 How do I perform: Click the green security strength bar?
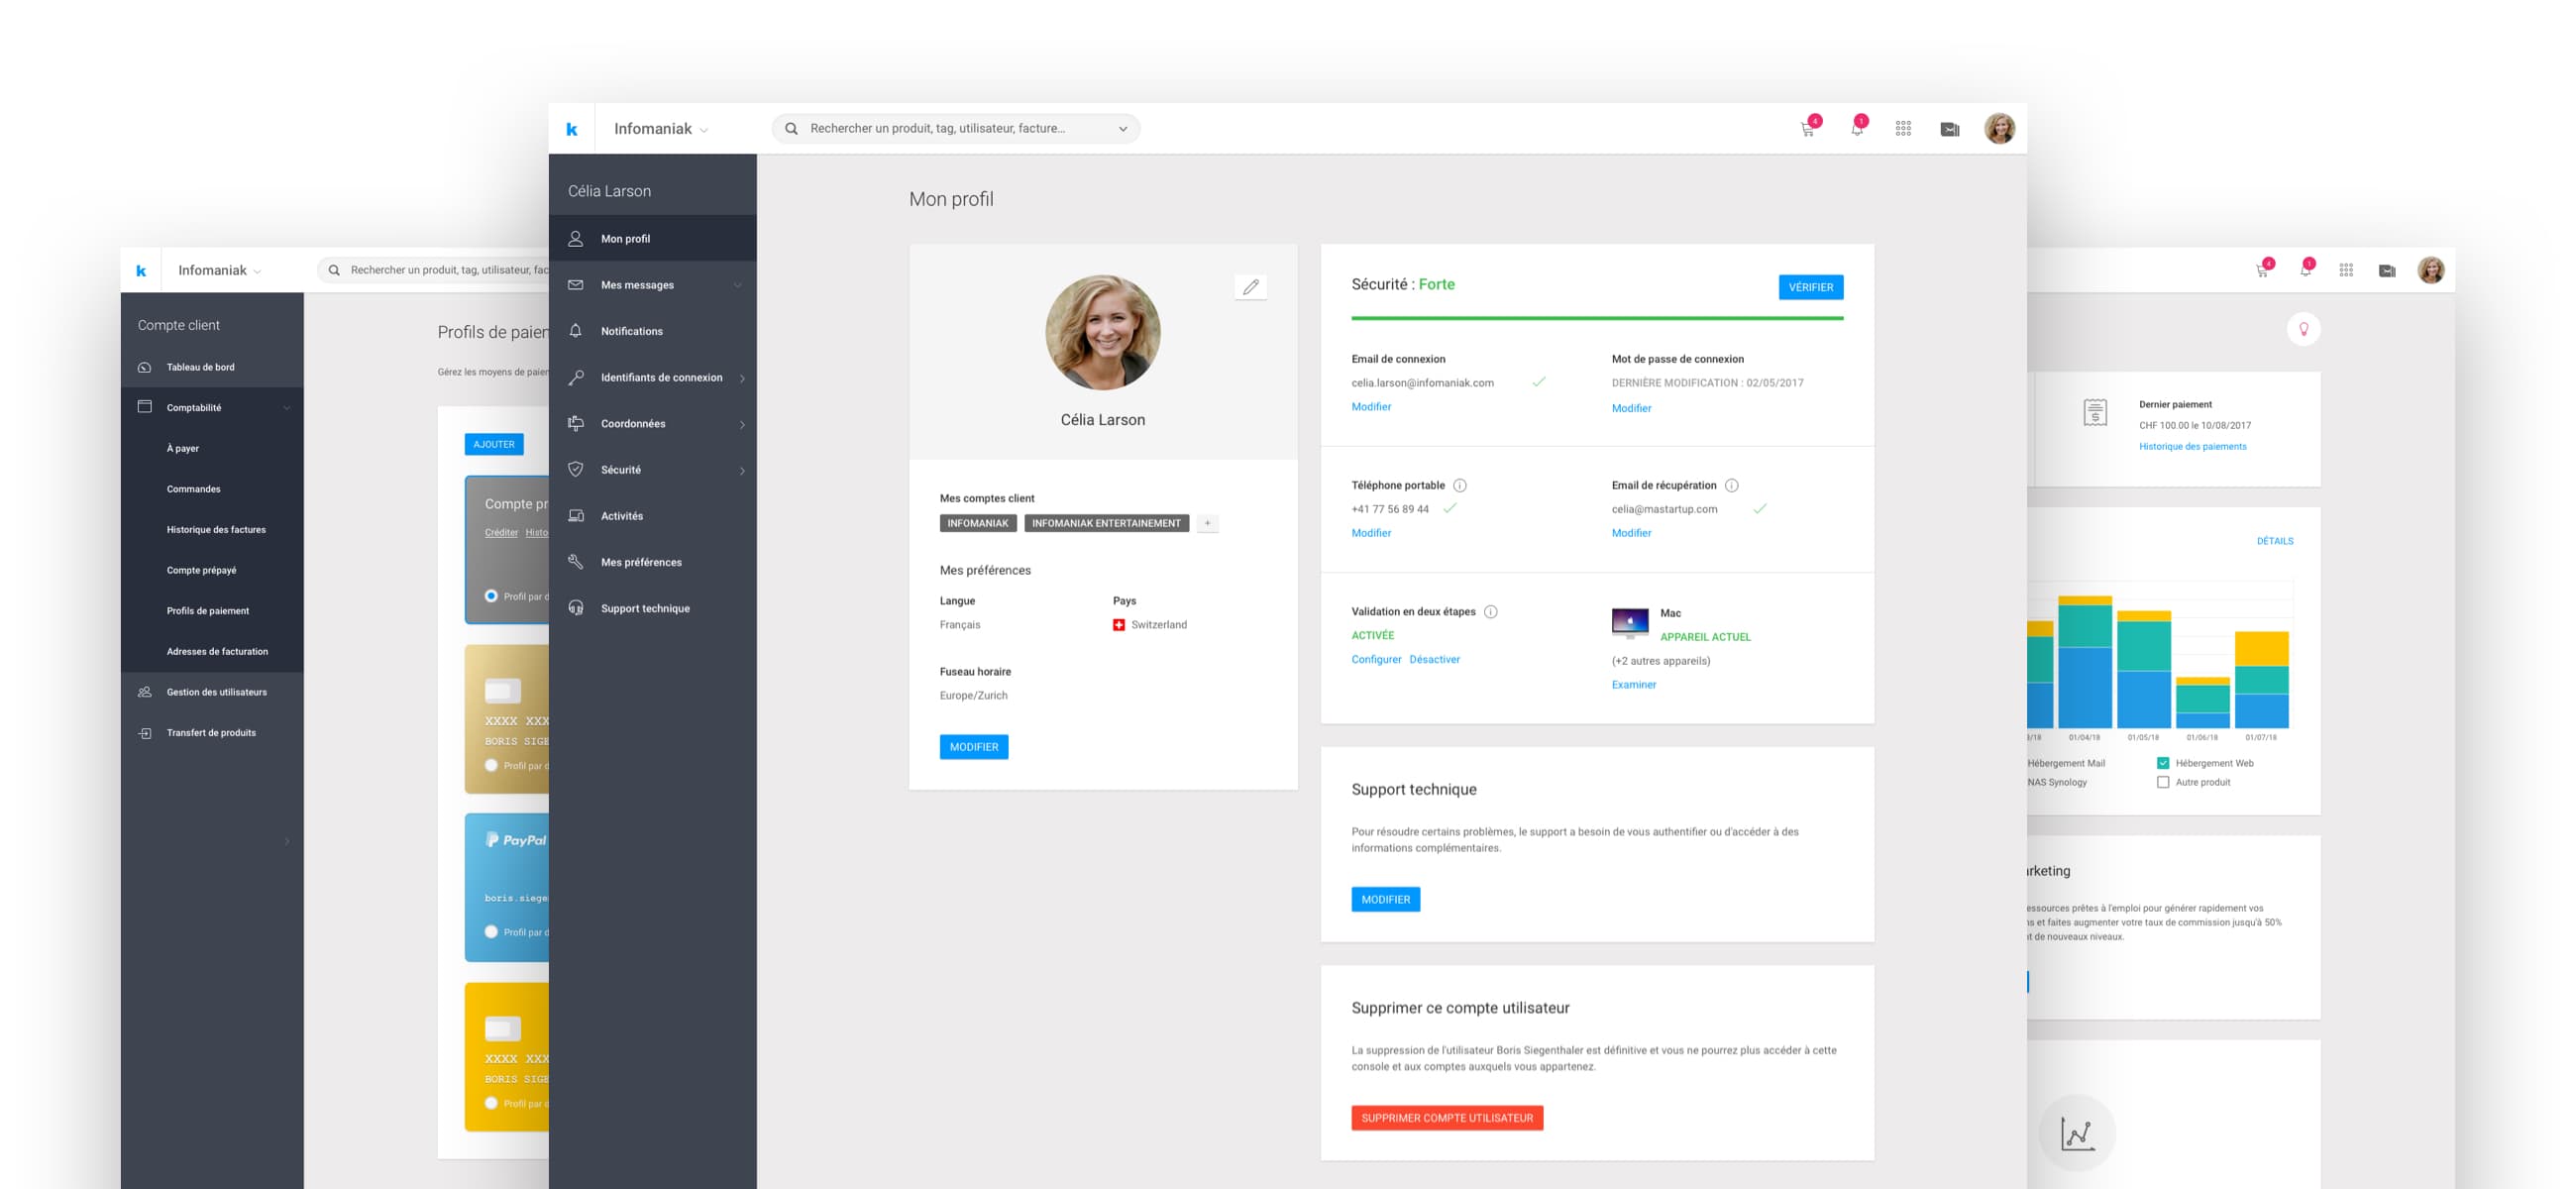click(x=1597, y=318)
